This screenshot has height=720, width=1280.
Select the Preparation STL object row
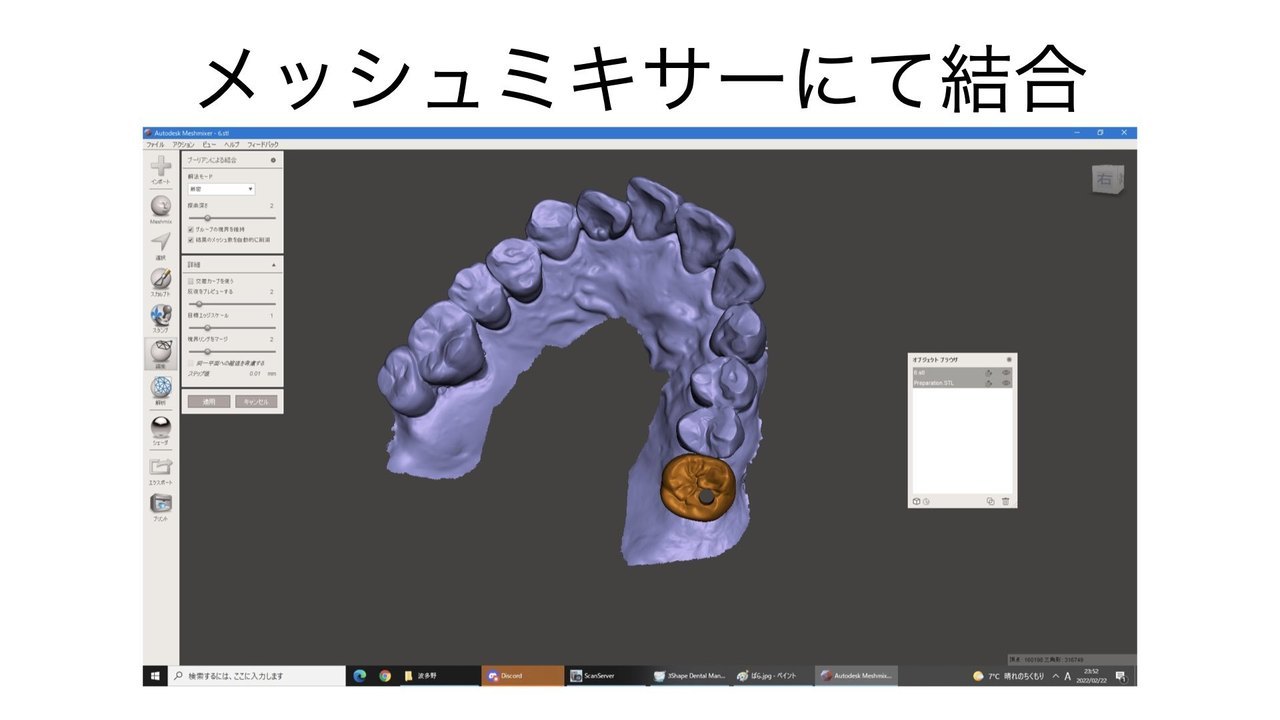(962, 383)
